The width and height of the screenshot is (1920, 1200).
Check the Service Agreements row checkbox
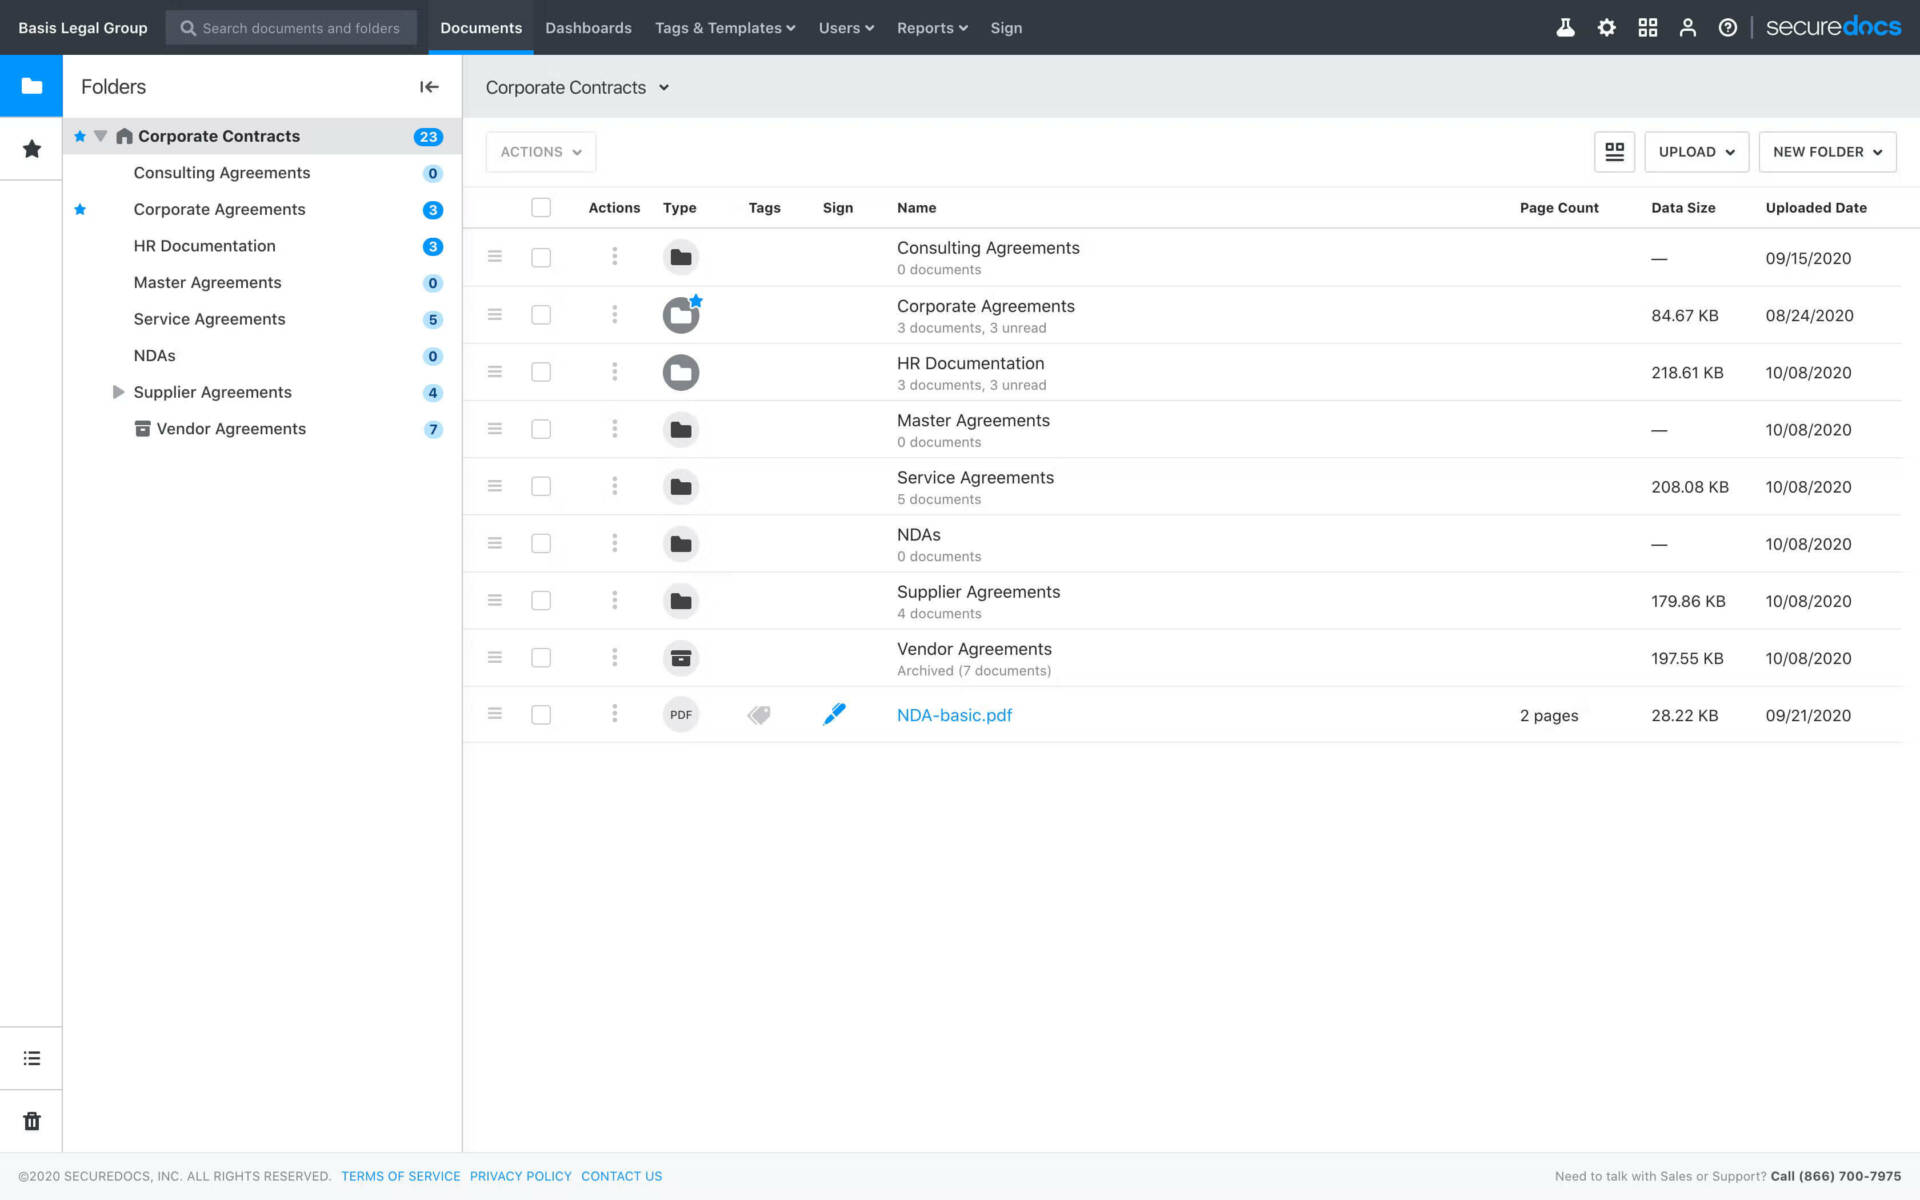pyautogui.click(x=541, y=486)
